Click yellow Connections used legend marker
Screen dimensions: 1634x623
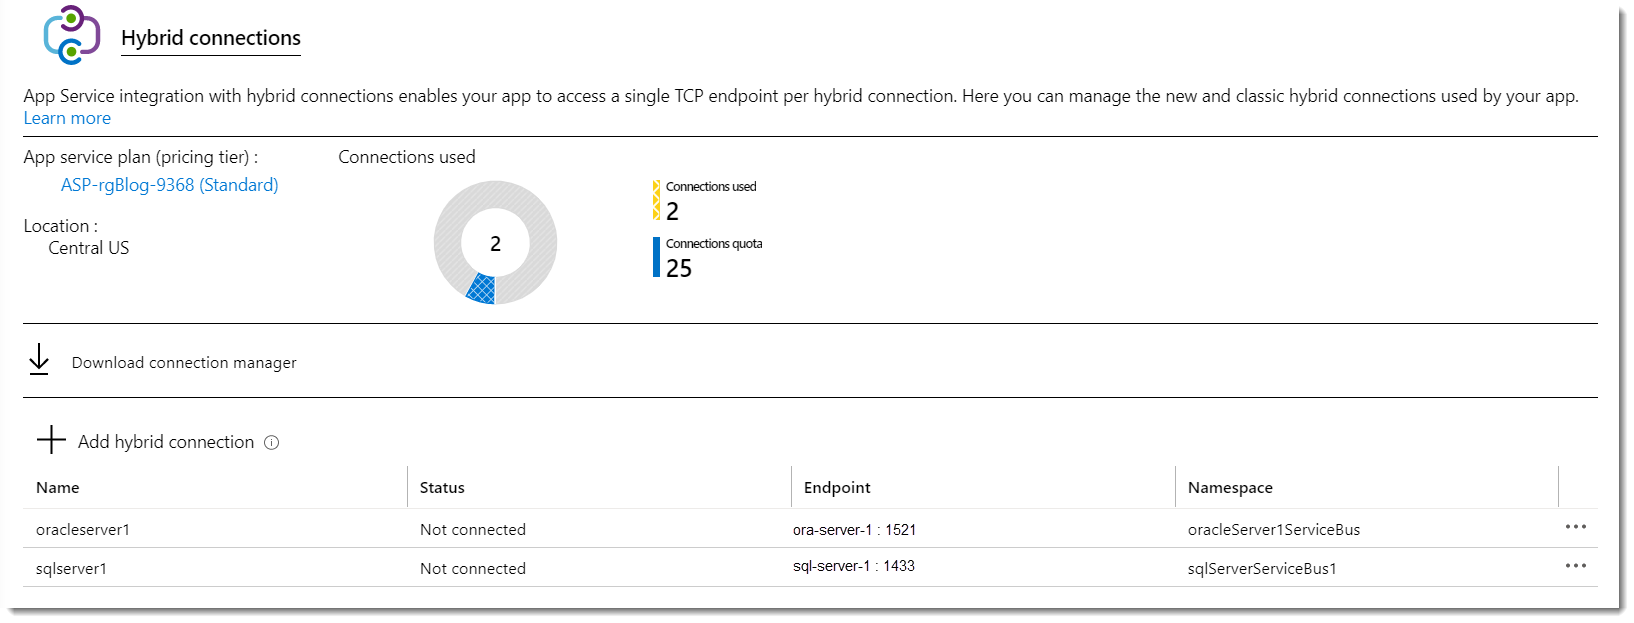[656, 200]
